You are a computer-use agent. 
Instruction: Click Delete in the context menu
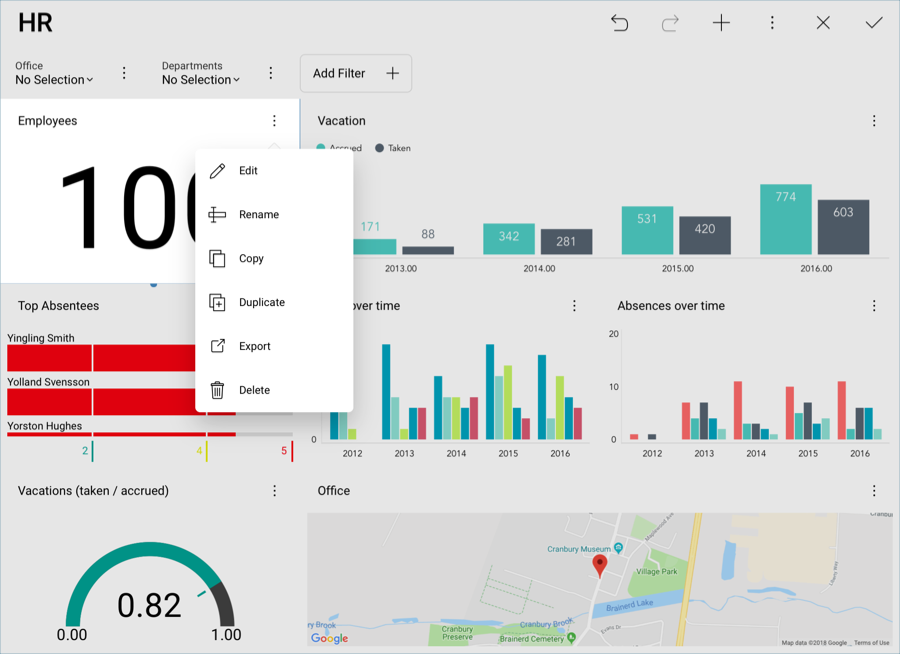[x=254, y=391]
